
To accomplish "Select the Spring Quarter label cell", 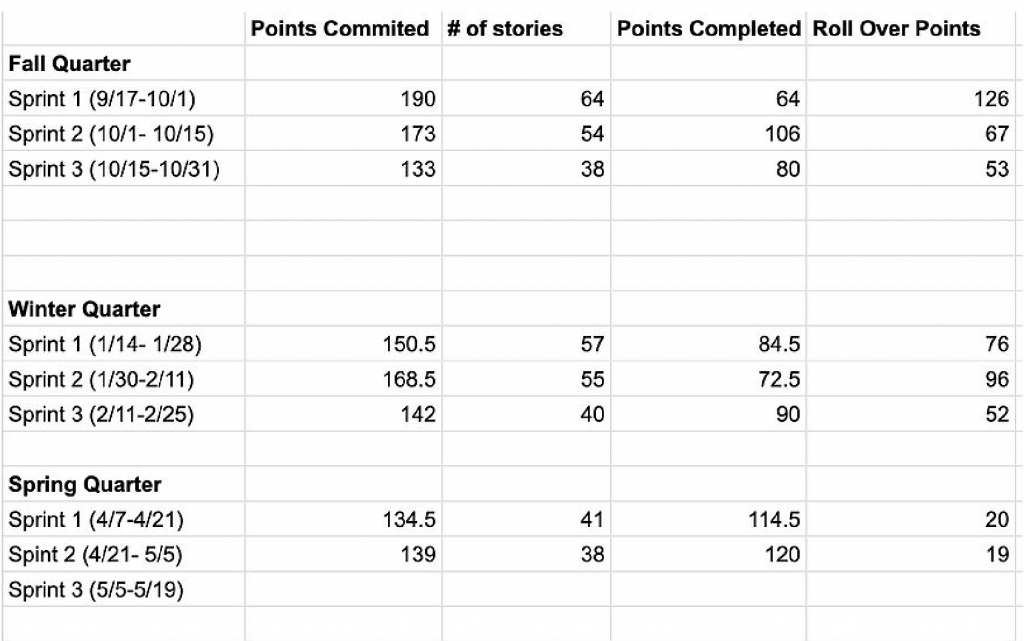I will tap(124, 484).
